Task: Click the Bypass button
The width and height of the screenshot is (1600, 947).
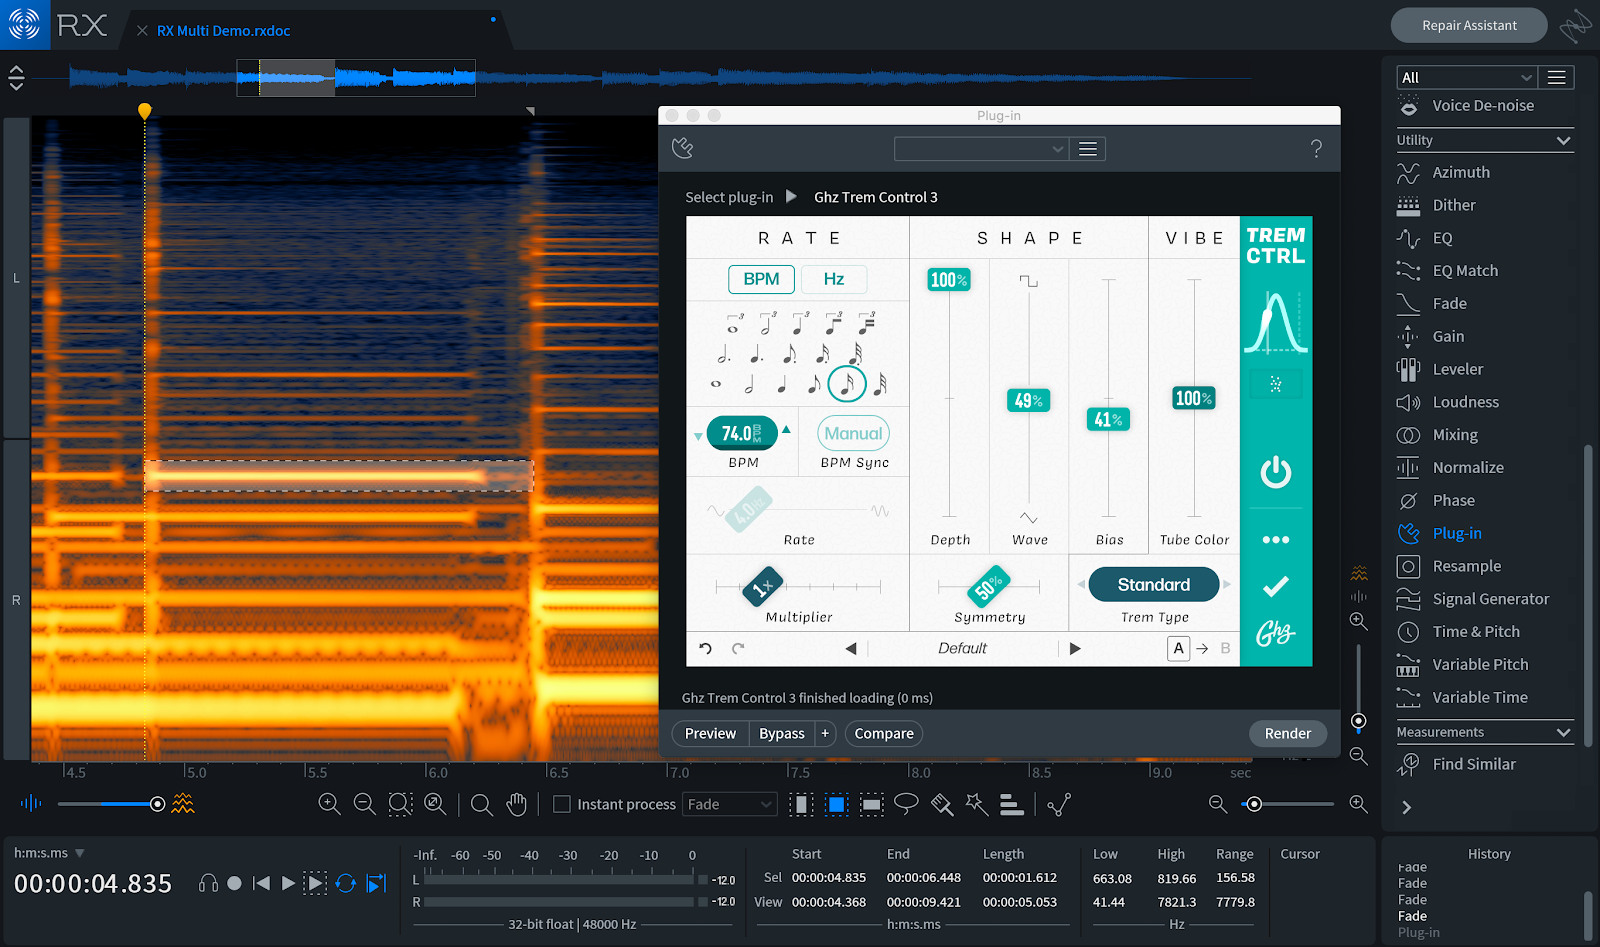Action: click(x=782, y=734)
